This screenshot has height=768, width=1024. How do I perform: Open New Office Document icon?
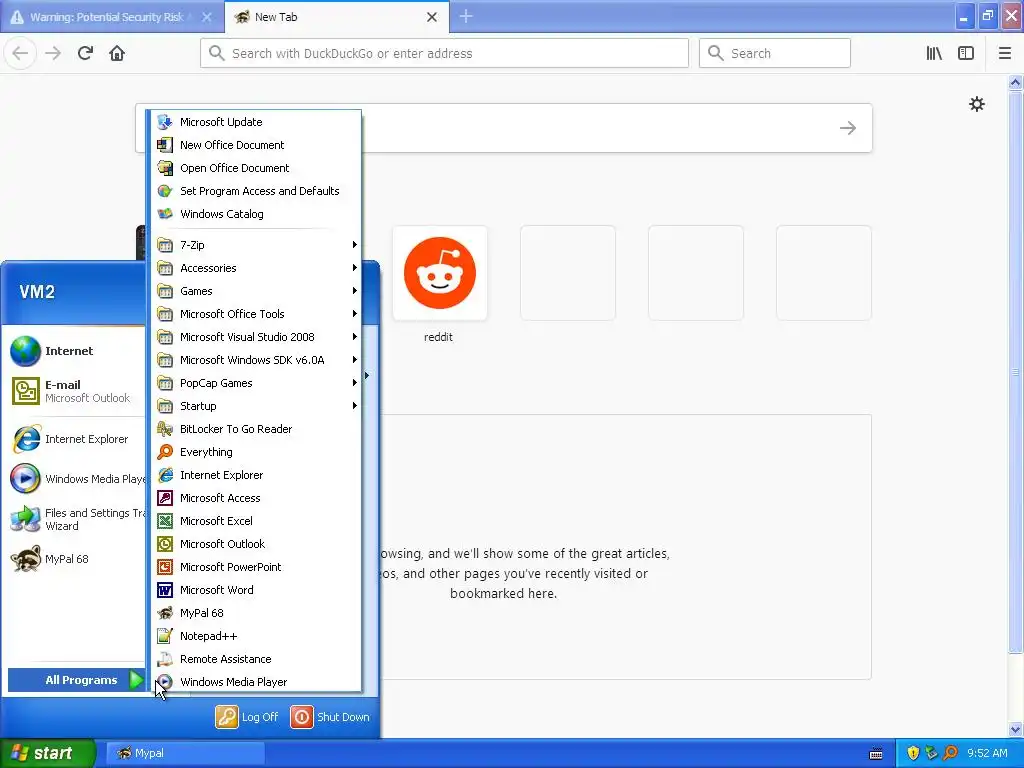[165, 145]
